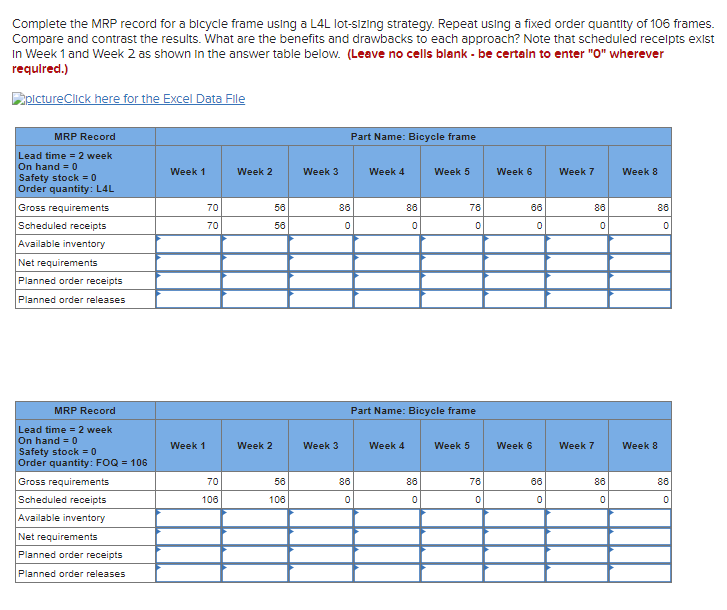Image resolution: width=727 pixels, height=610 pixels.
Task: Select FOQ Planned order releases cell for Week 7
Action: coord(577,573)
